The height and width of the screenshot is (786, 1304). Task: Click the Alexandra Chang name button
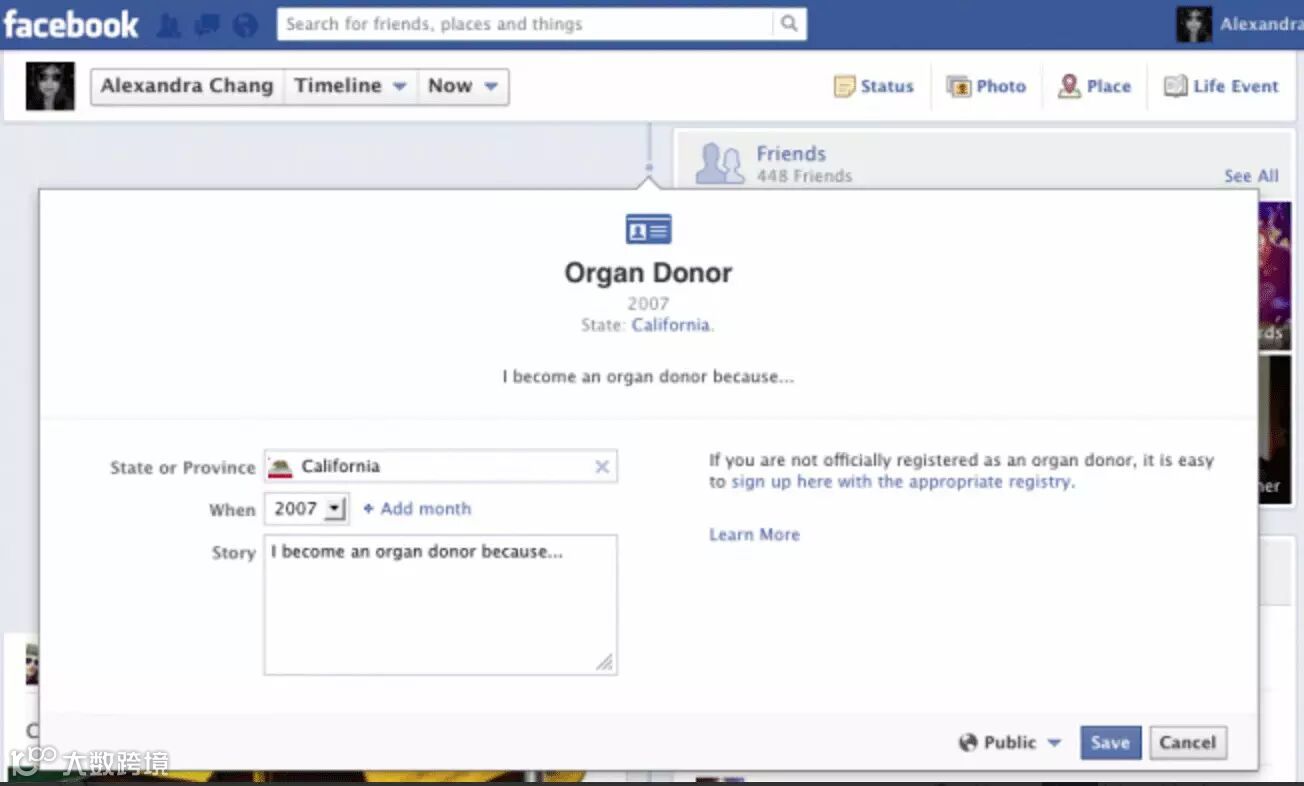click(x=187, y=86)
